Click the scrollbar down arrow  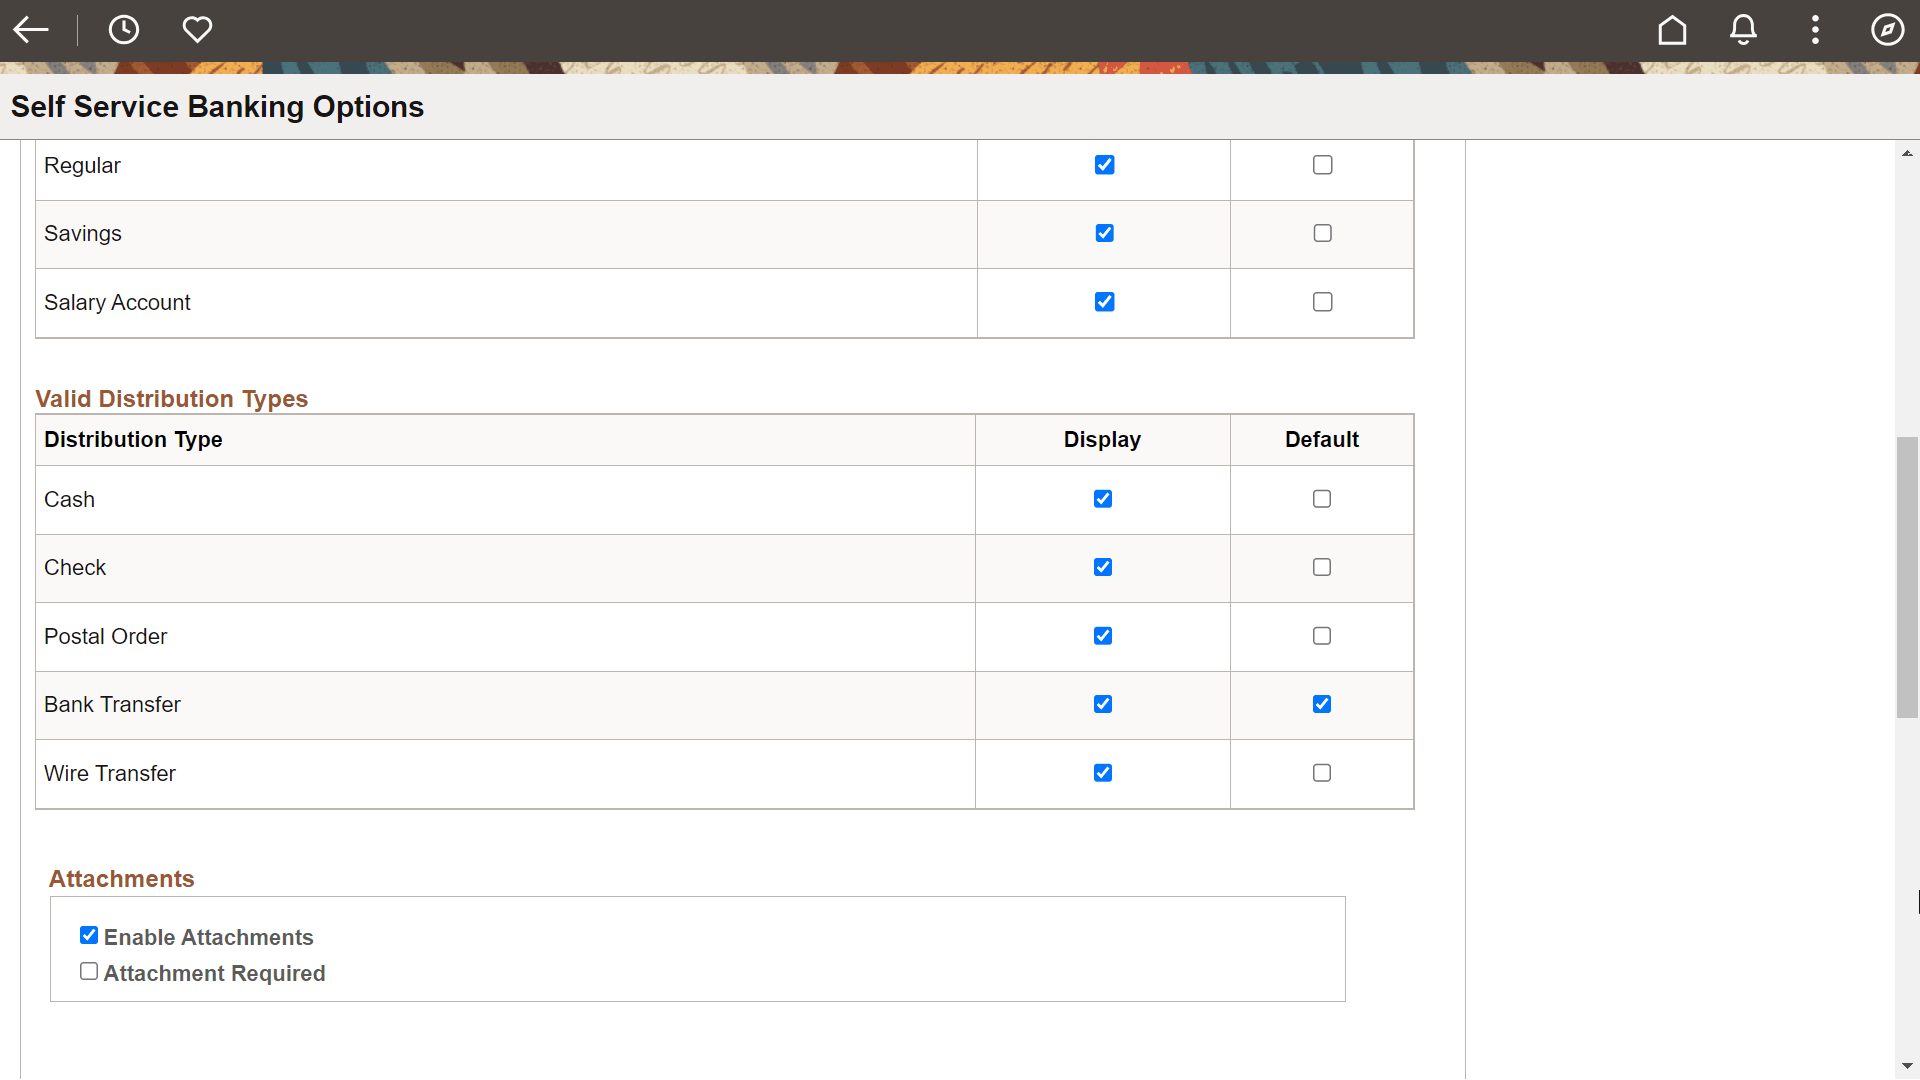(x=1908, y=1066)
